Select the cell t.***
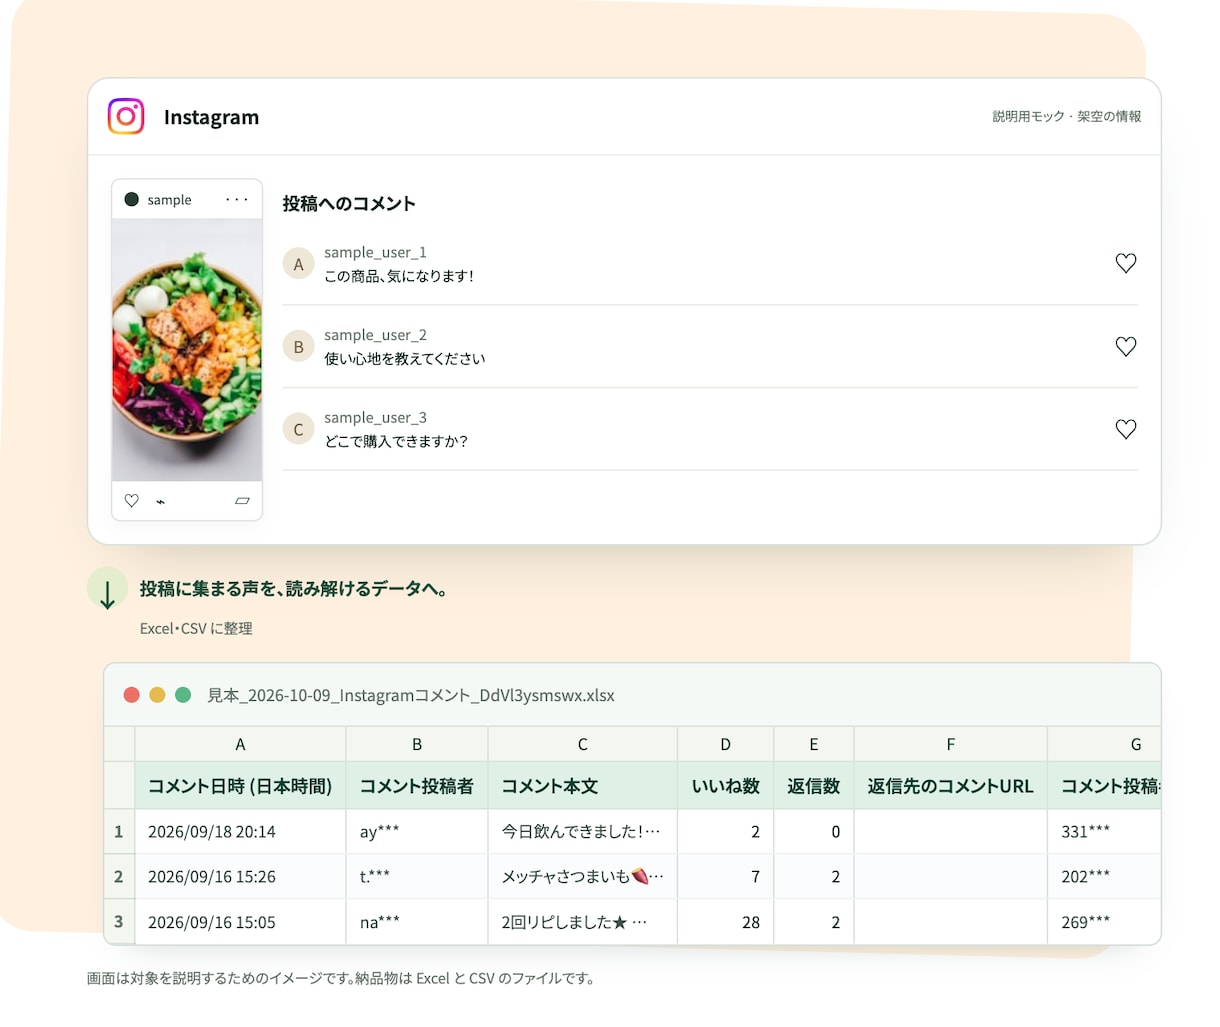The image size is (1220, 1027). click(x=417, y=876)
